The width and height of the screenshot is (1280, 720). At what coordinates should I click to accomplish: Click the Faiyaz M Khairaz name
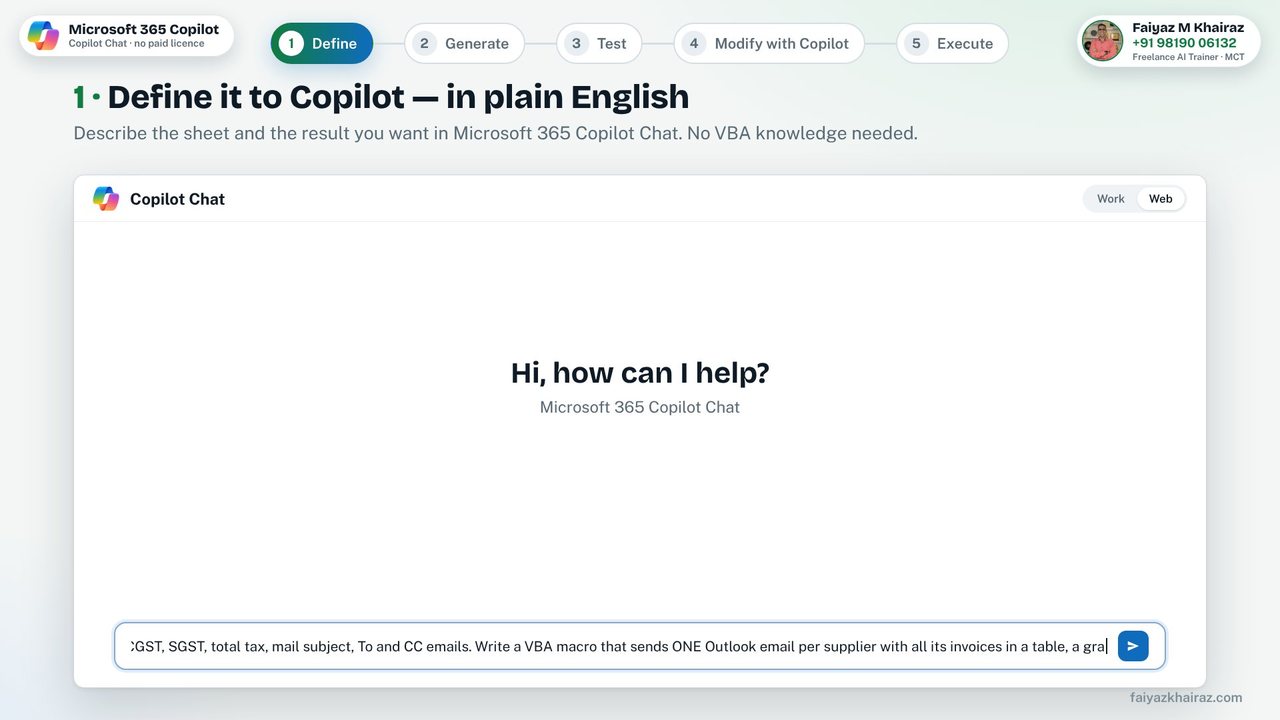(1188, 28)
